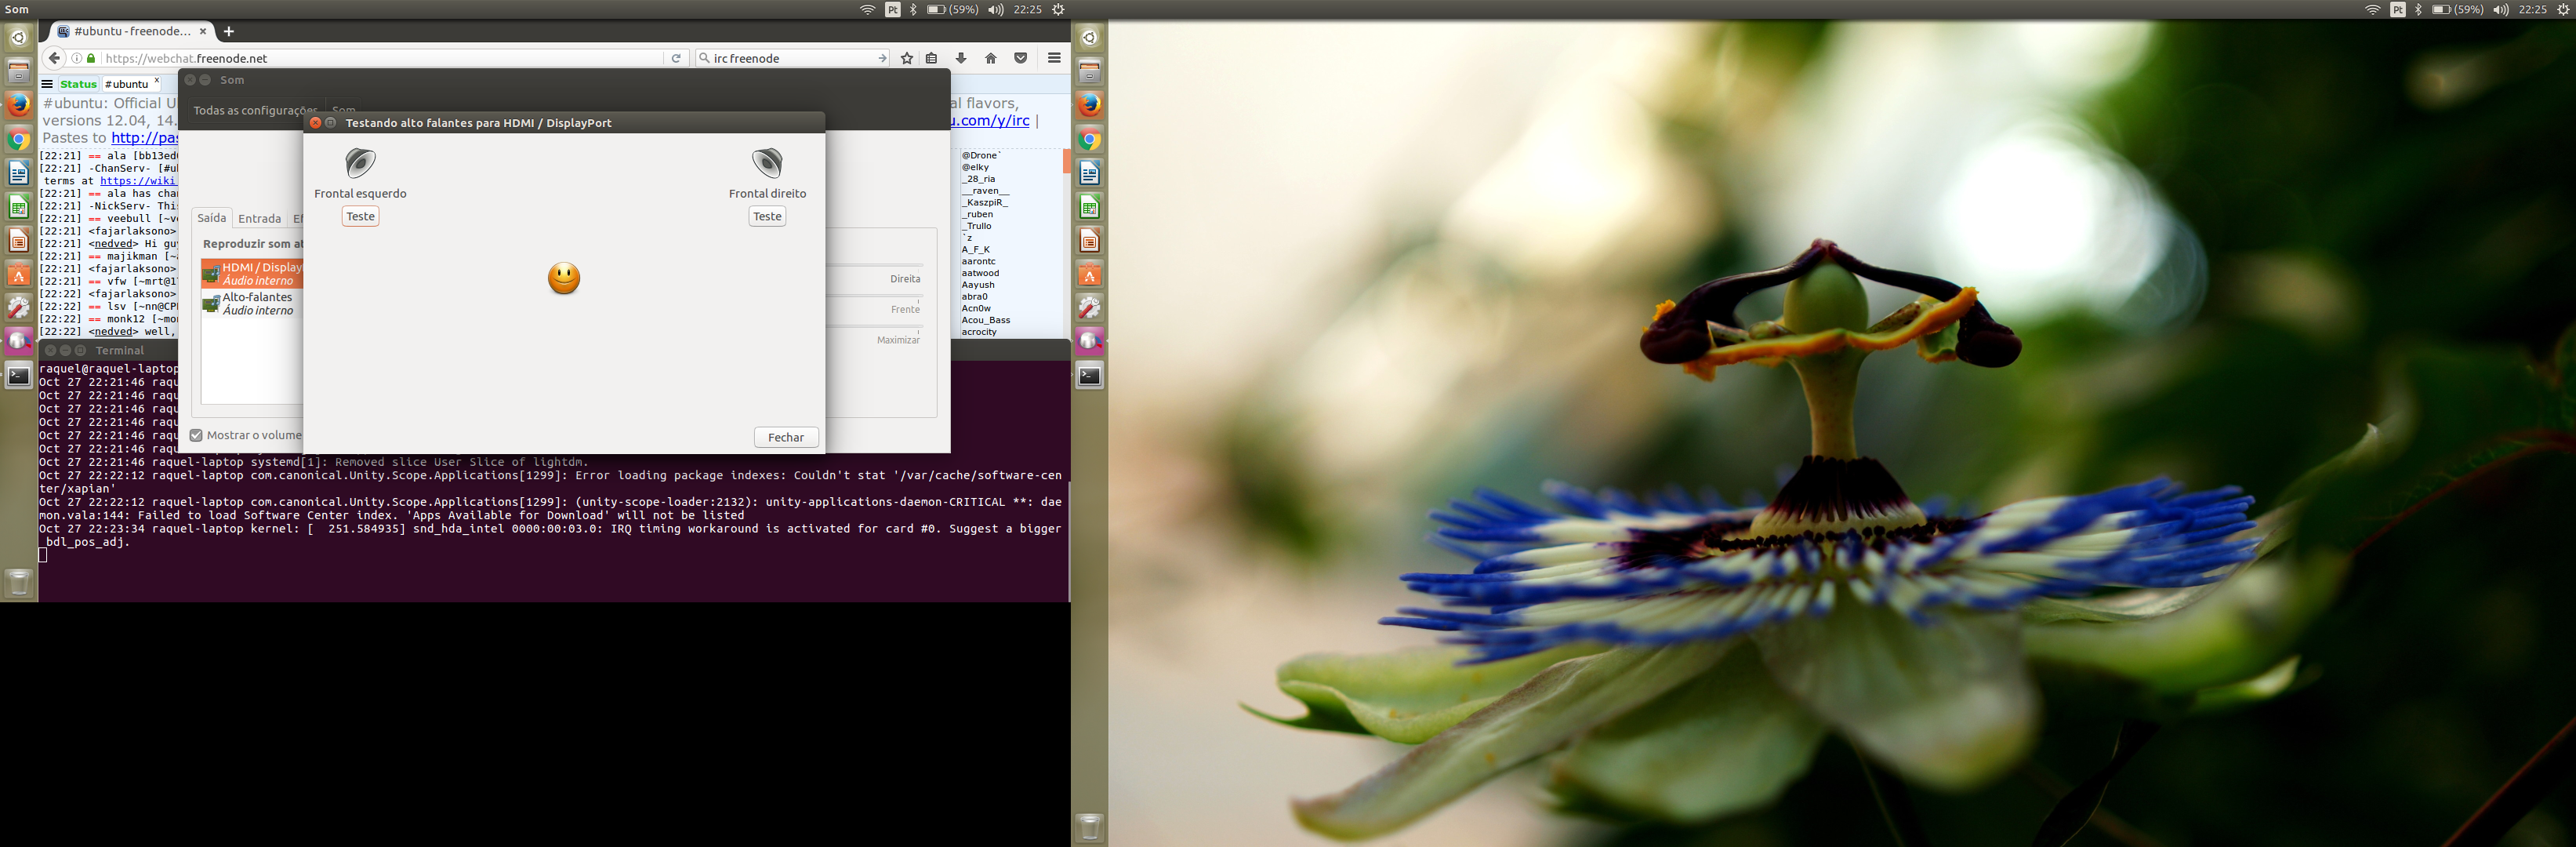Open the https://wiki link in ChanServ message
Screen dimensions: 2576x847
coord(138,181)
